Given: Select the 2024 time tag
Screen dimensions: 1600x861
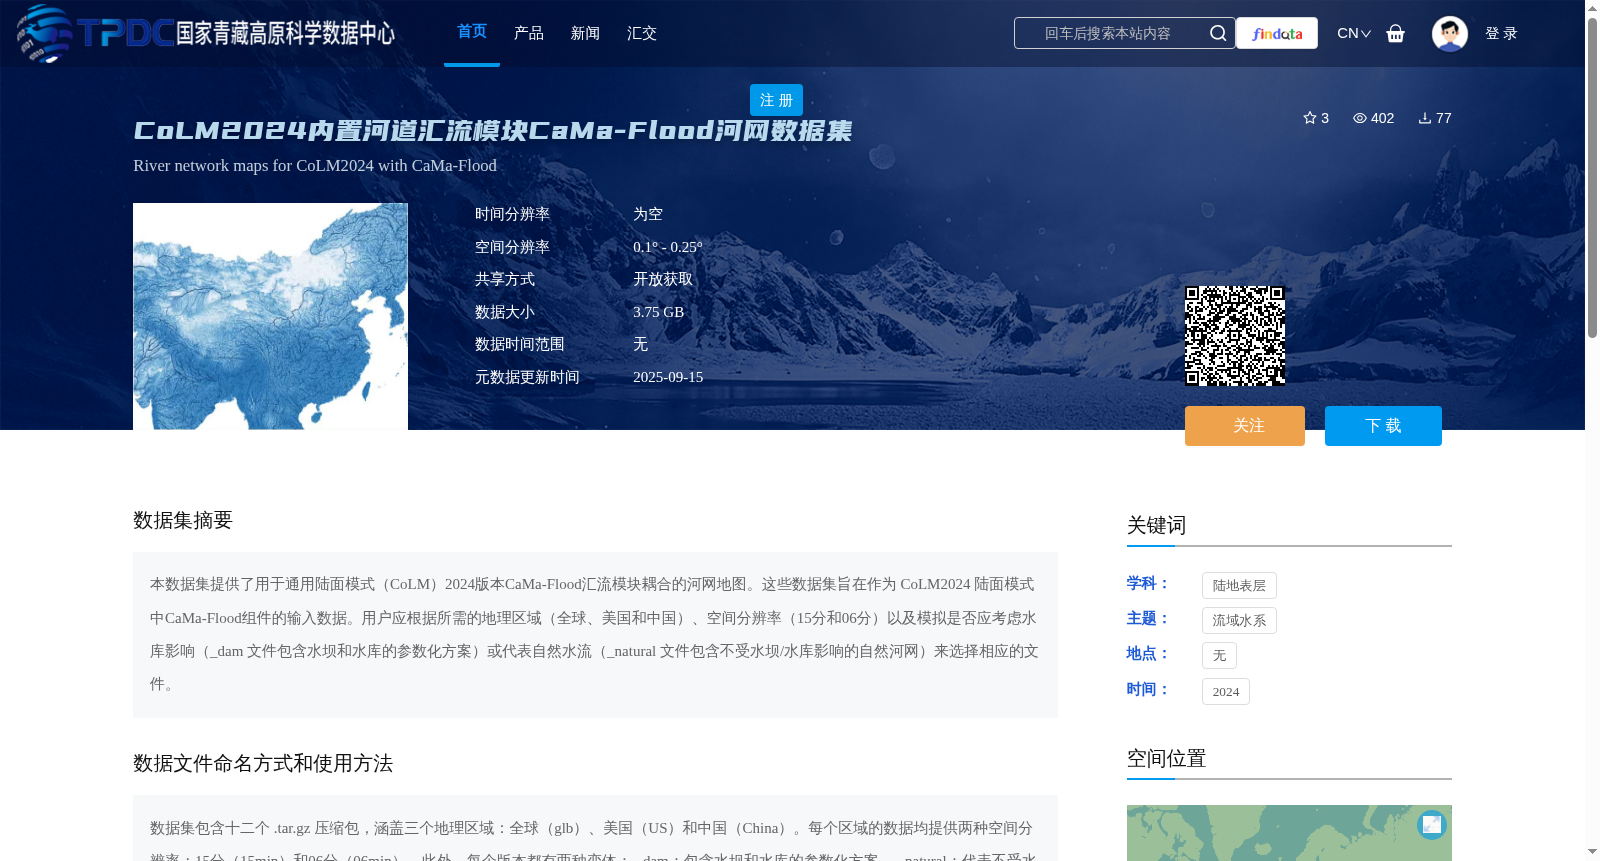Looking at the screenshot, I should [1226, 691].
